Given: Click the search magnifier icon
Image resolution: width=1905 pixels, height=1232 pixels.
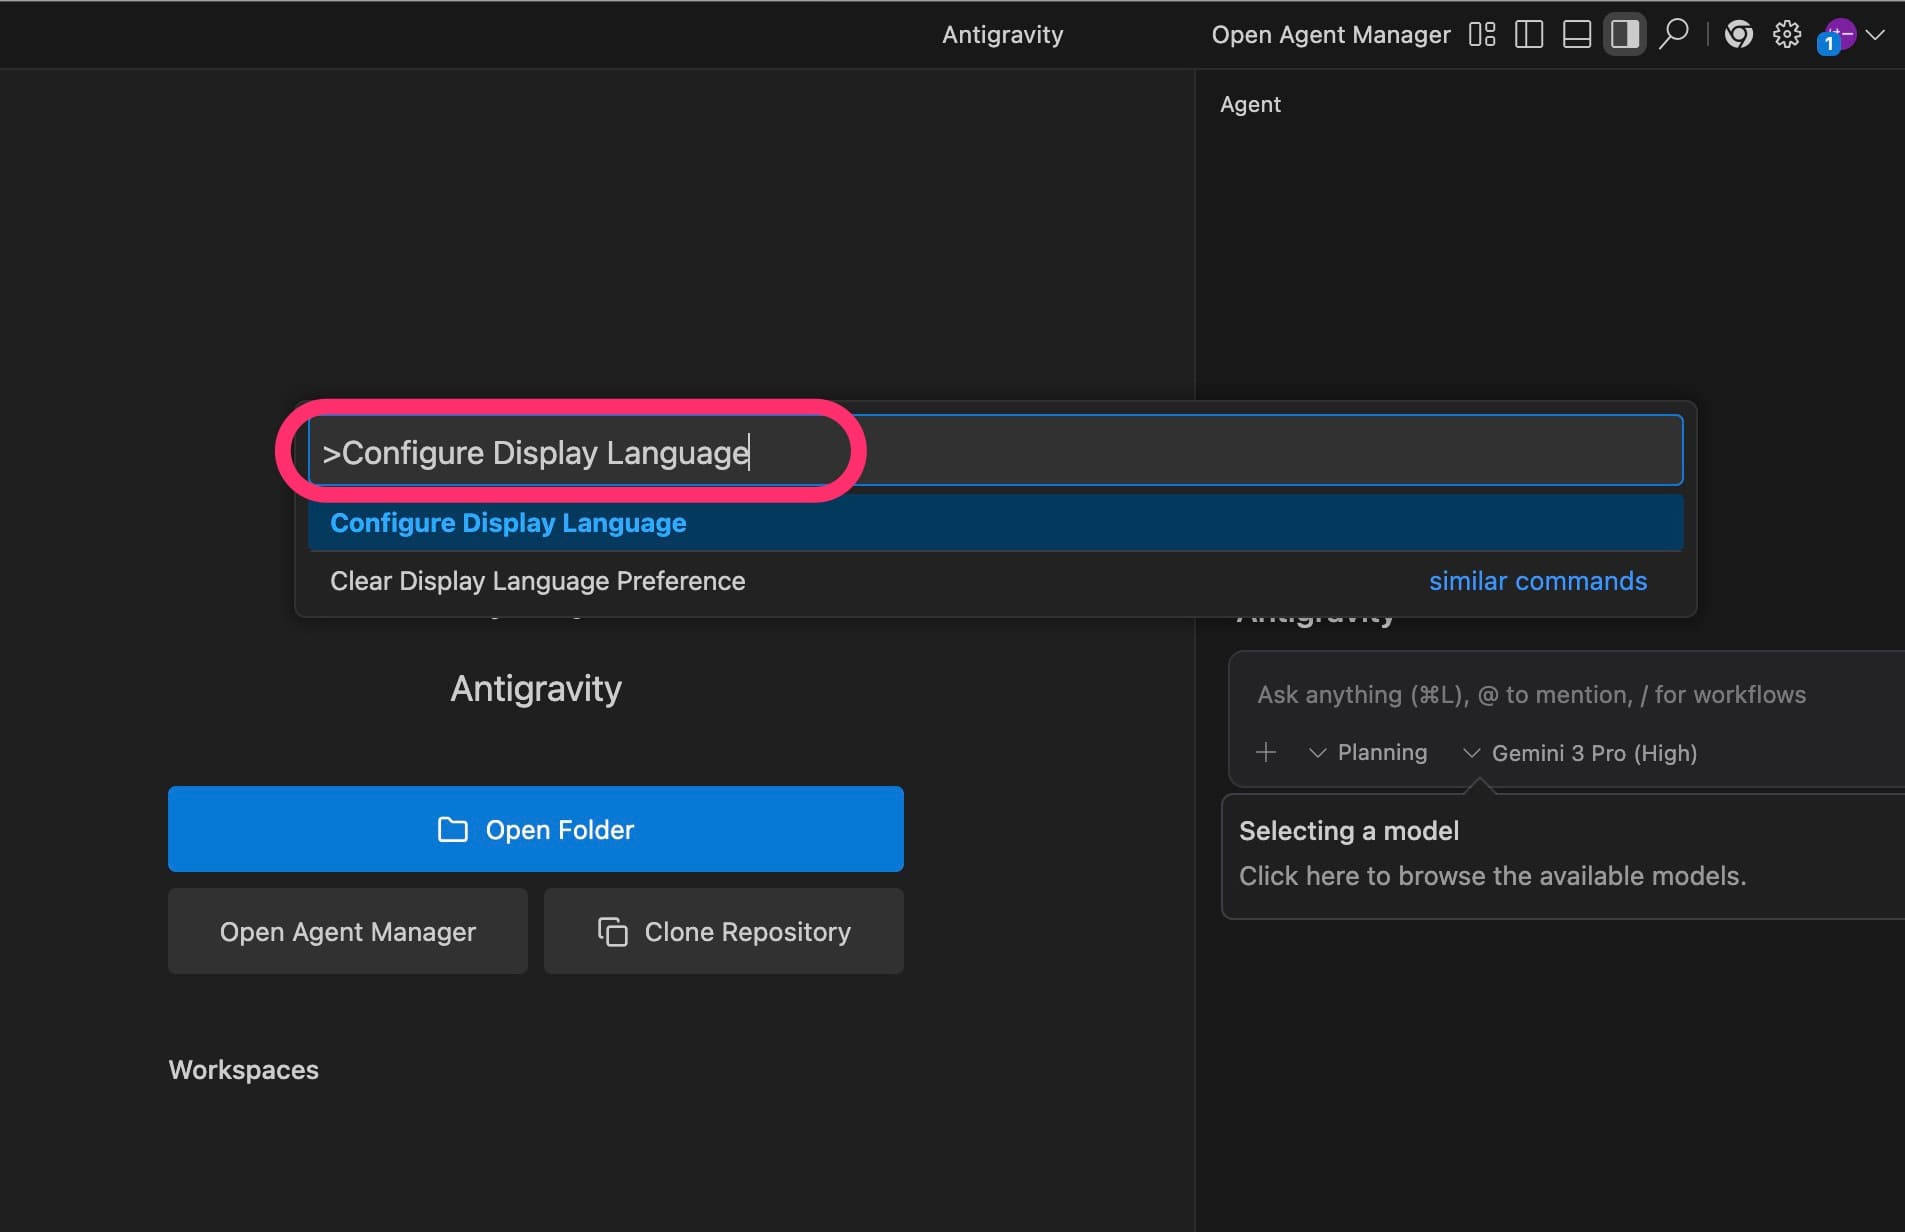Looking at the screenshot, I should pos(1673,35).
